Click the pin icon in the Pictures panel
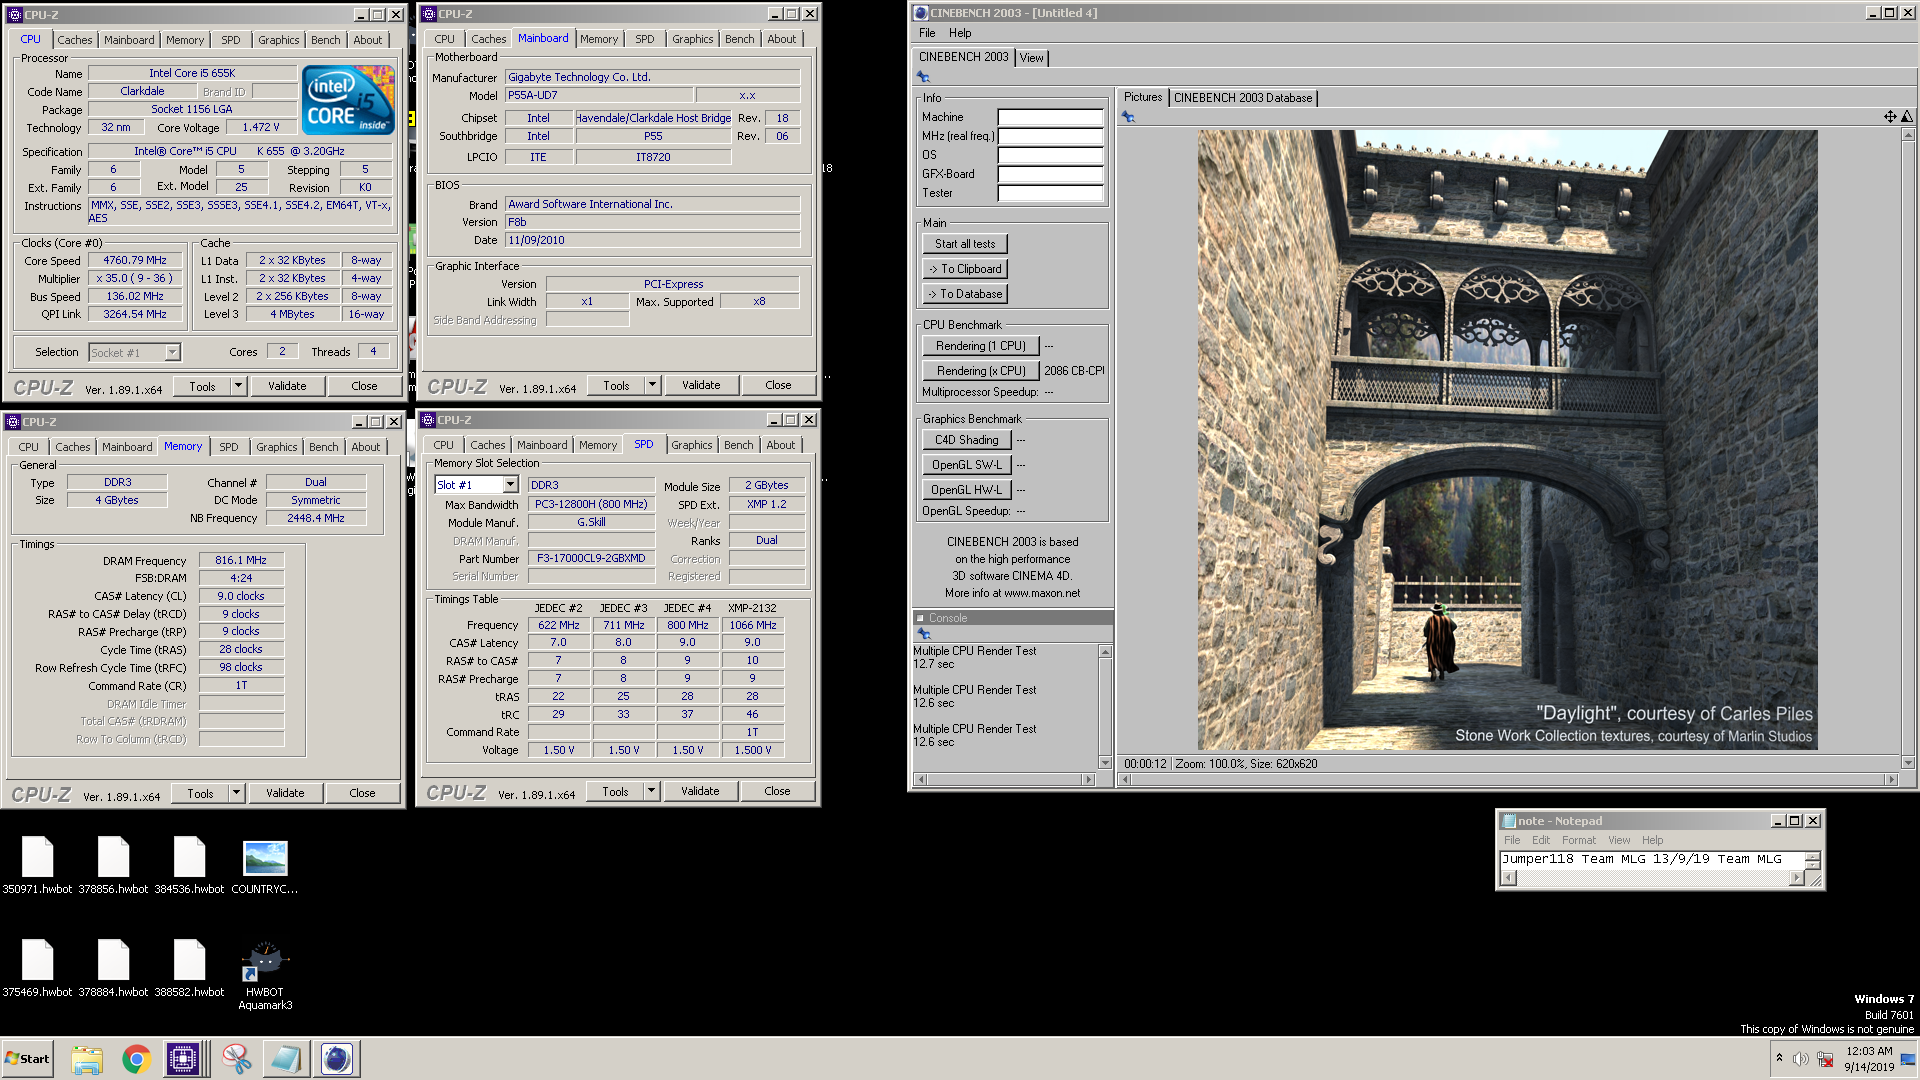This screenshot has height=1080, width=1920. [1128, 117]
